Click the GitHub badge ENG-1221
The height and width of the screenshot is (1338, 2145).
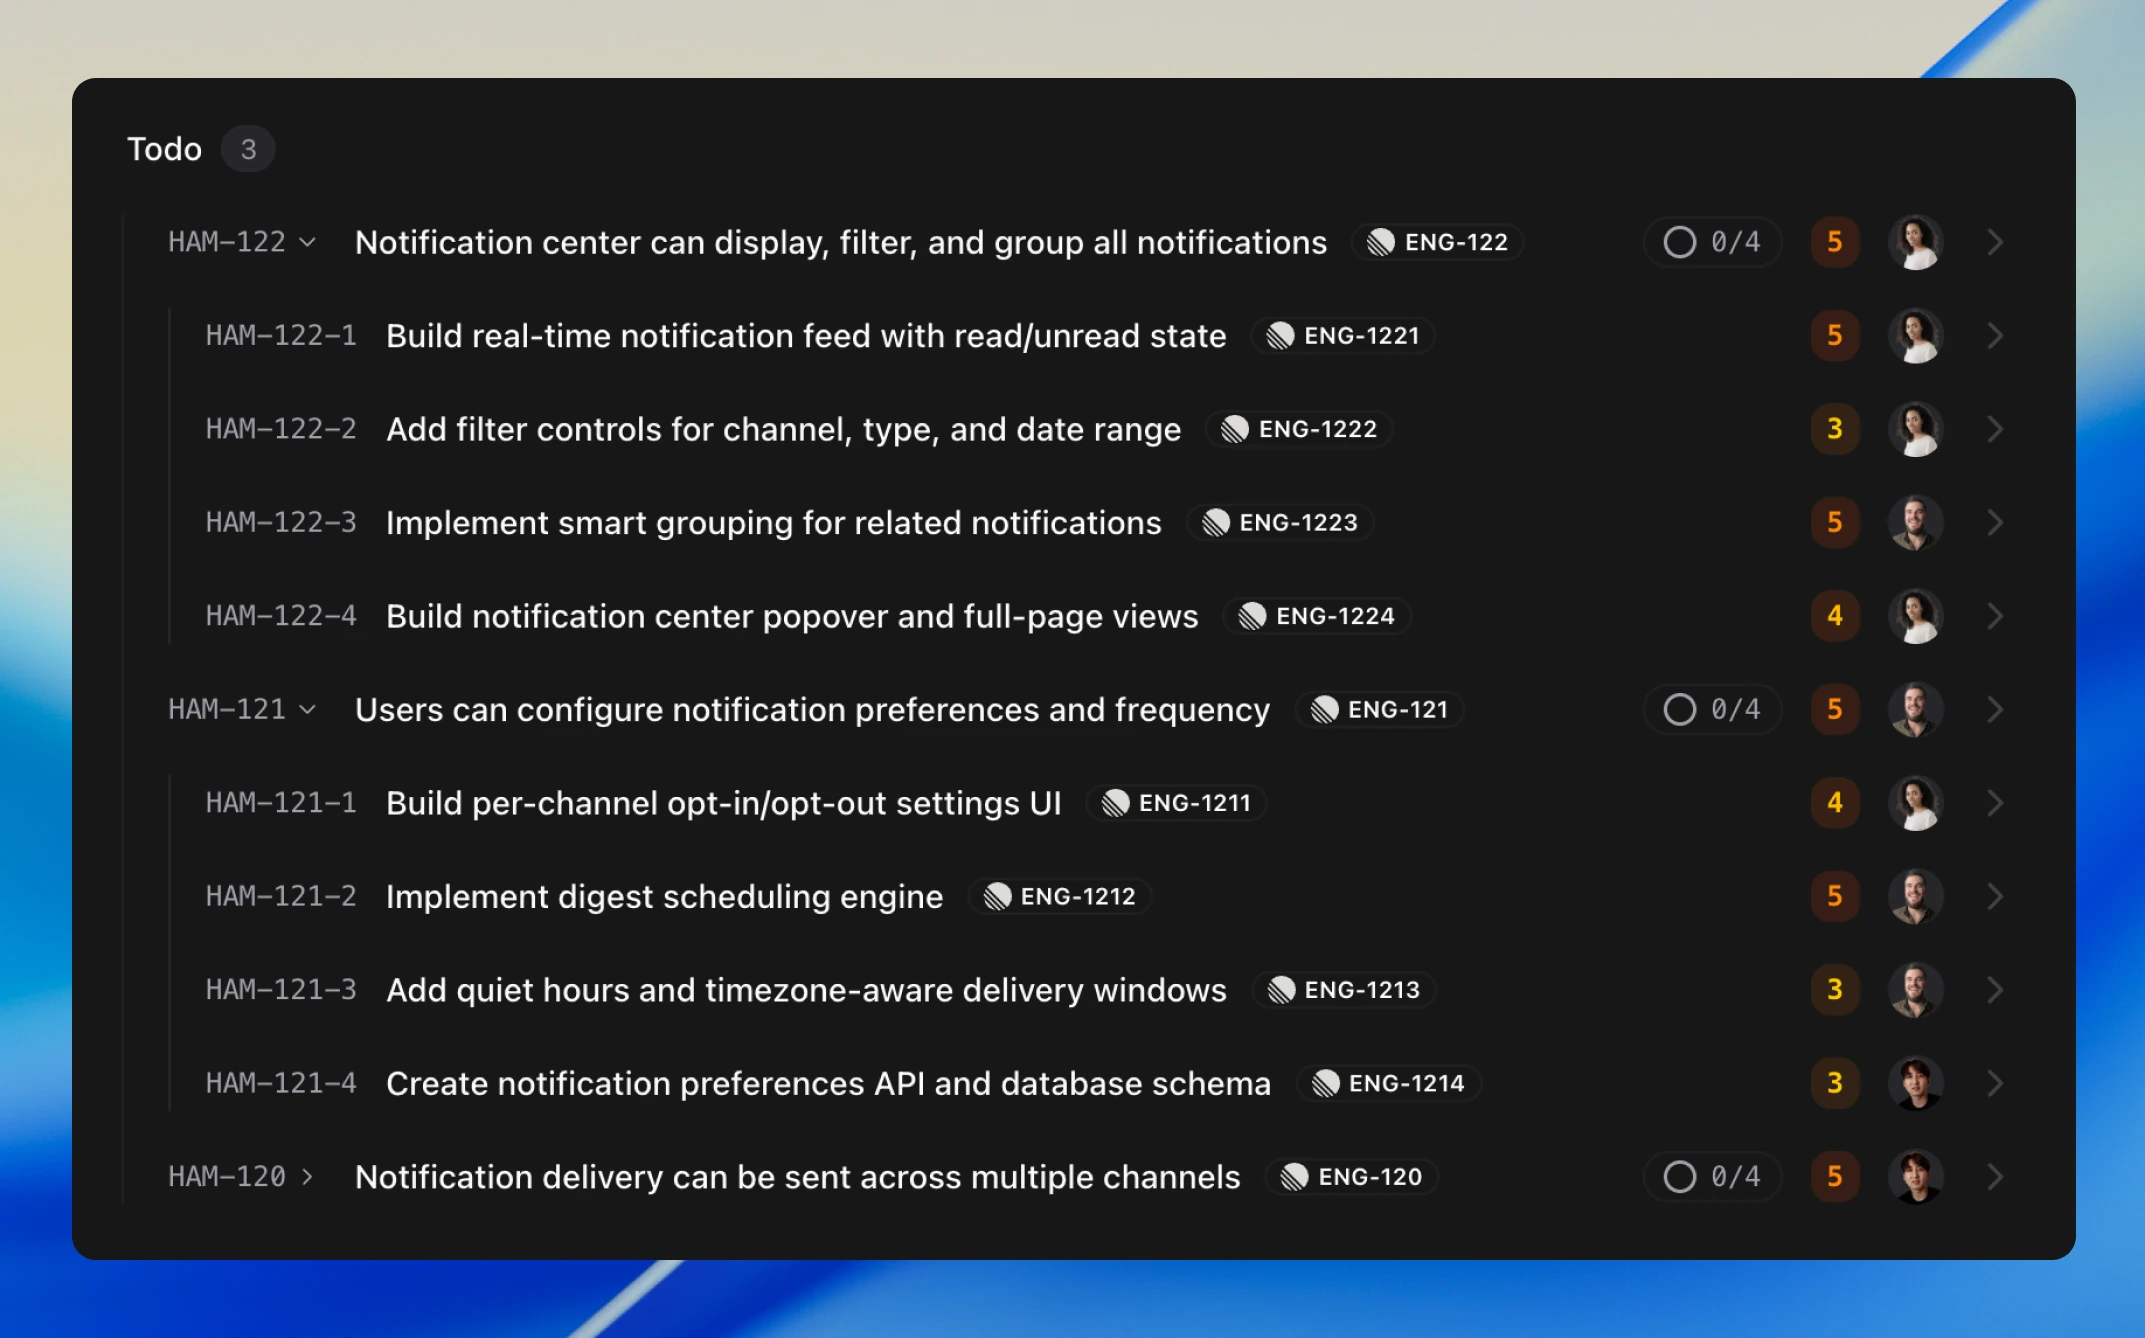(x=1342, y=336)
